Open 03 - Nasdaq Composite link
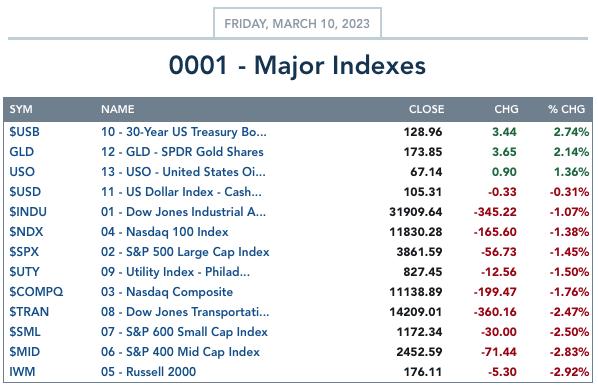 tap(167, 292)
